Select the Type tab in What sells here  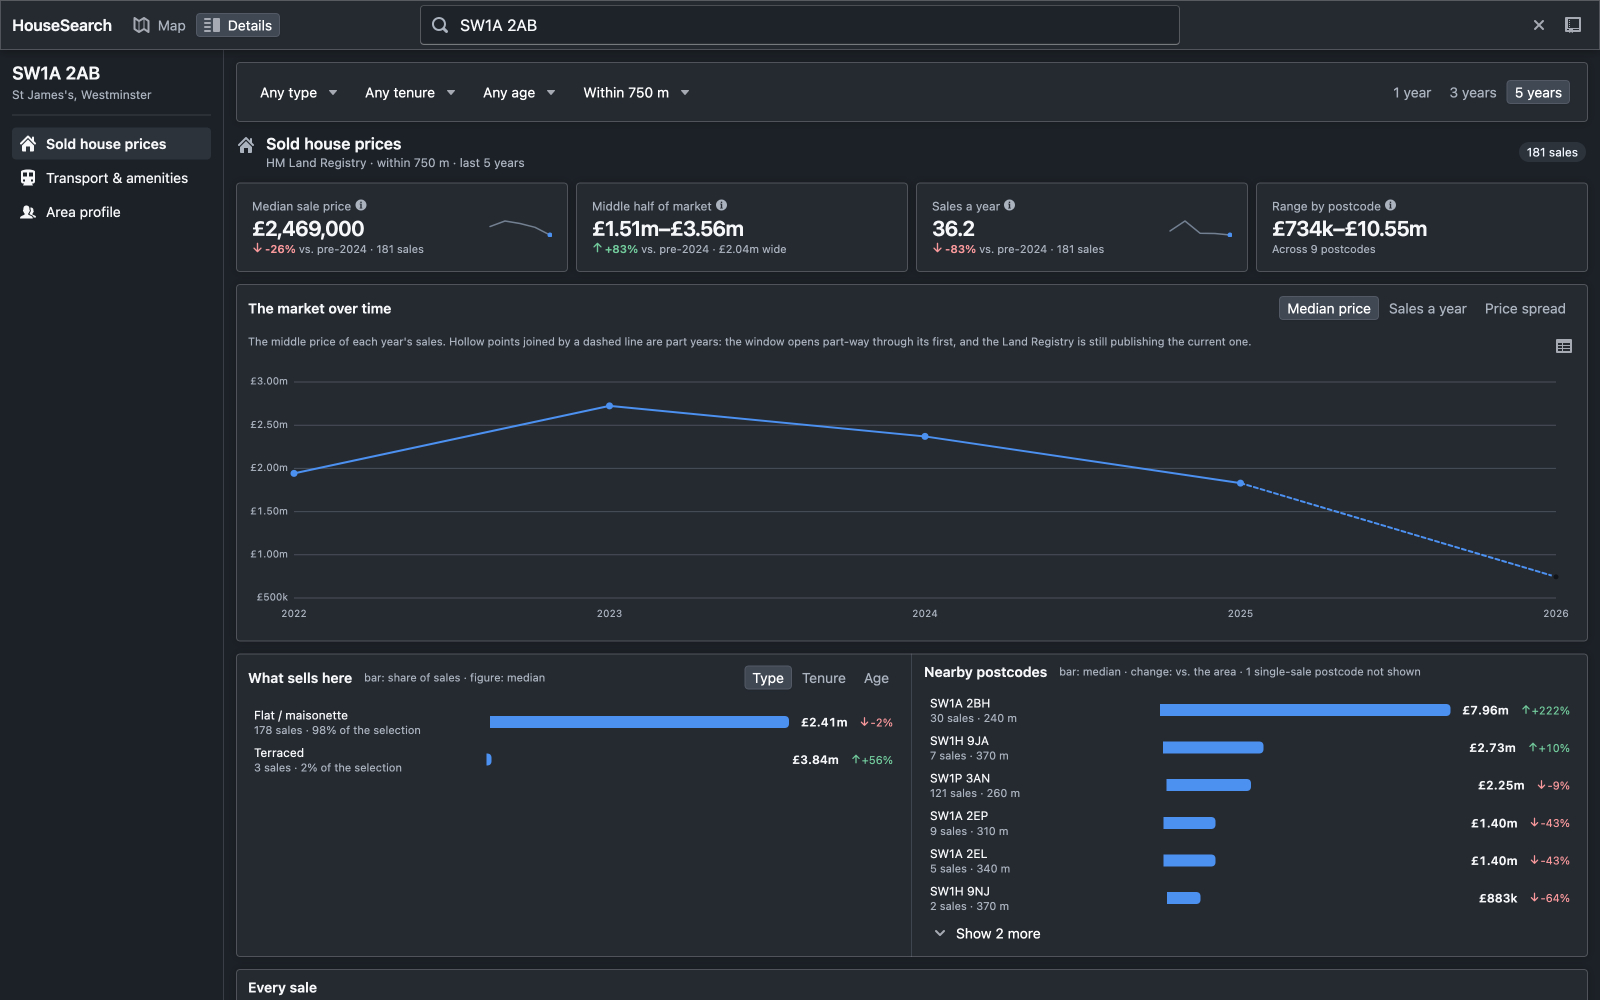click(768, 678)
